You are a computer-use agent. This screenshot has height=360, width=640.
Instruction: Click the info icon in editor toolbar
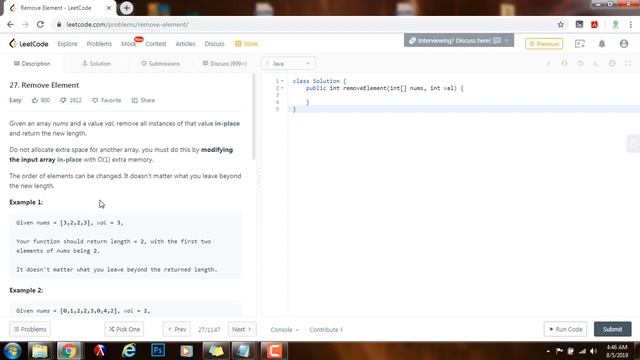tap(548, 64)
